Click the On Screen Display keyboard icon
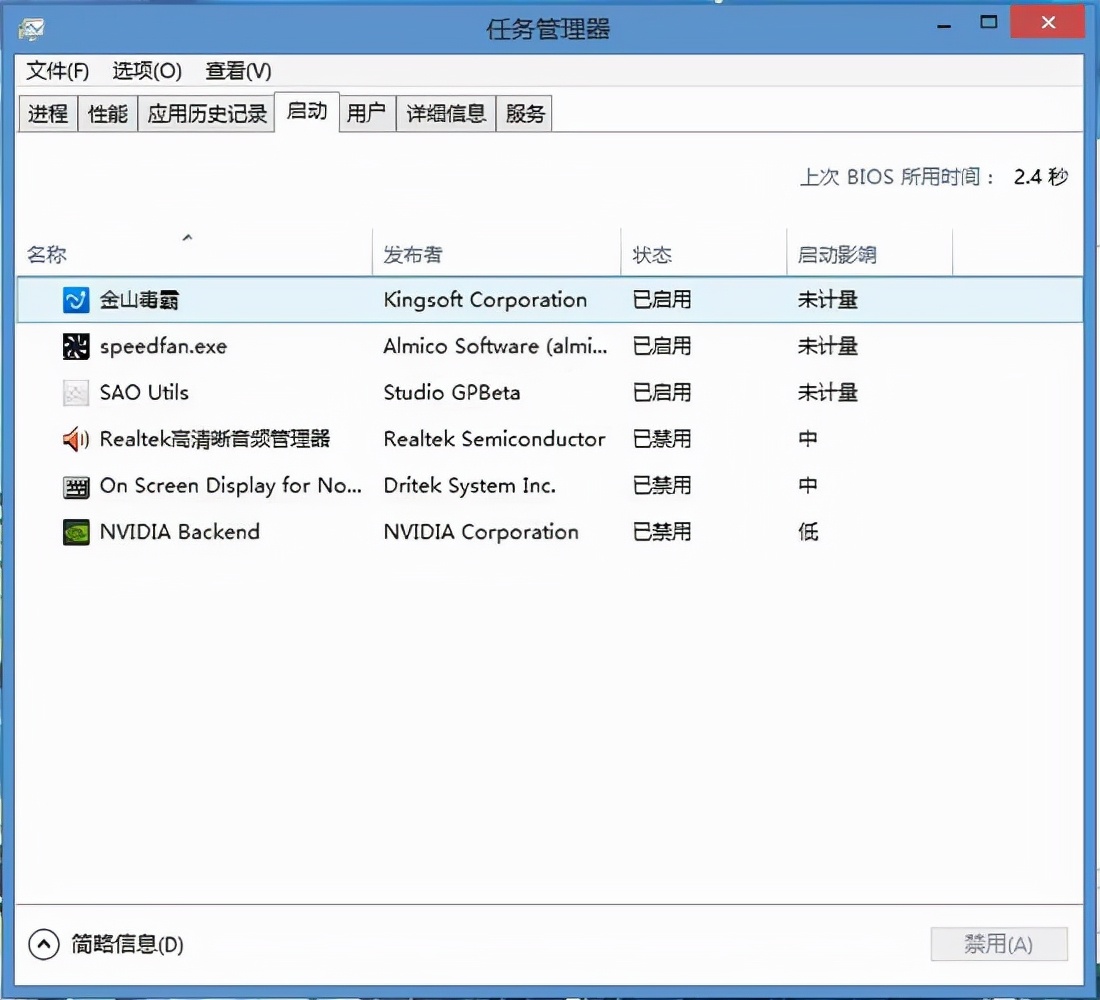The width and height of the screenshot is (1100, 1000). click(x=75, y=485)
